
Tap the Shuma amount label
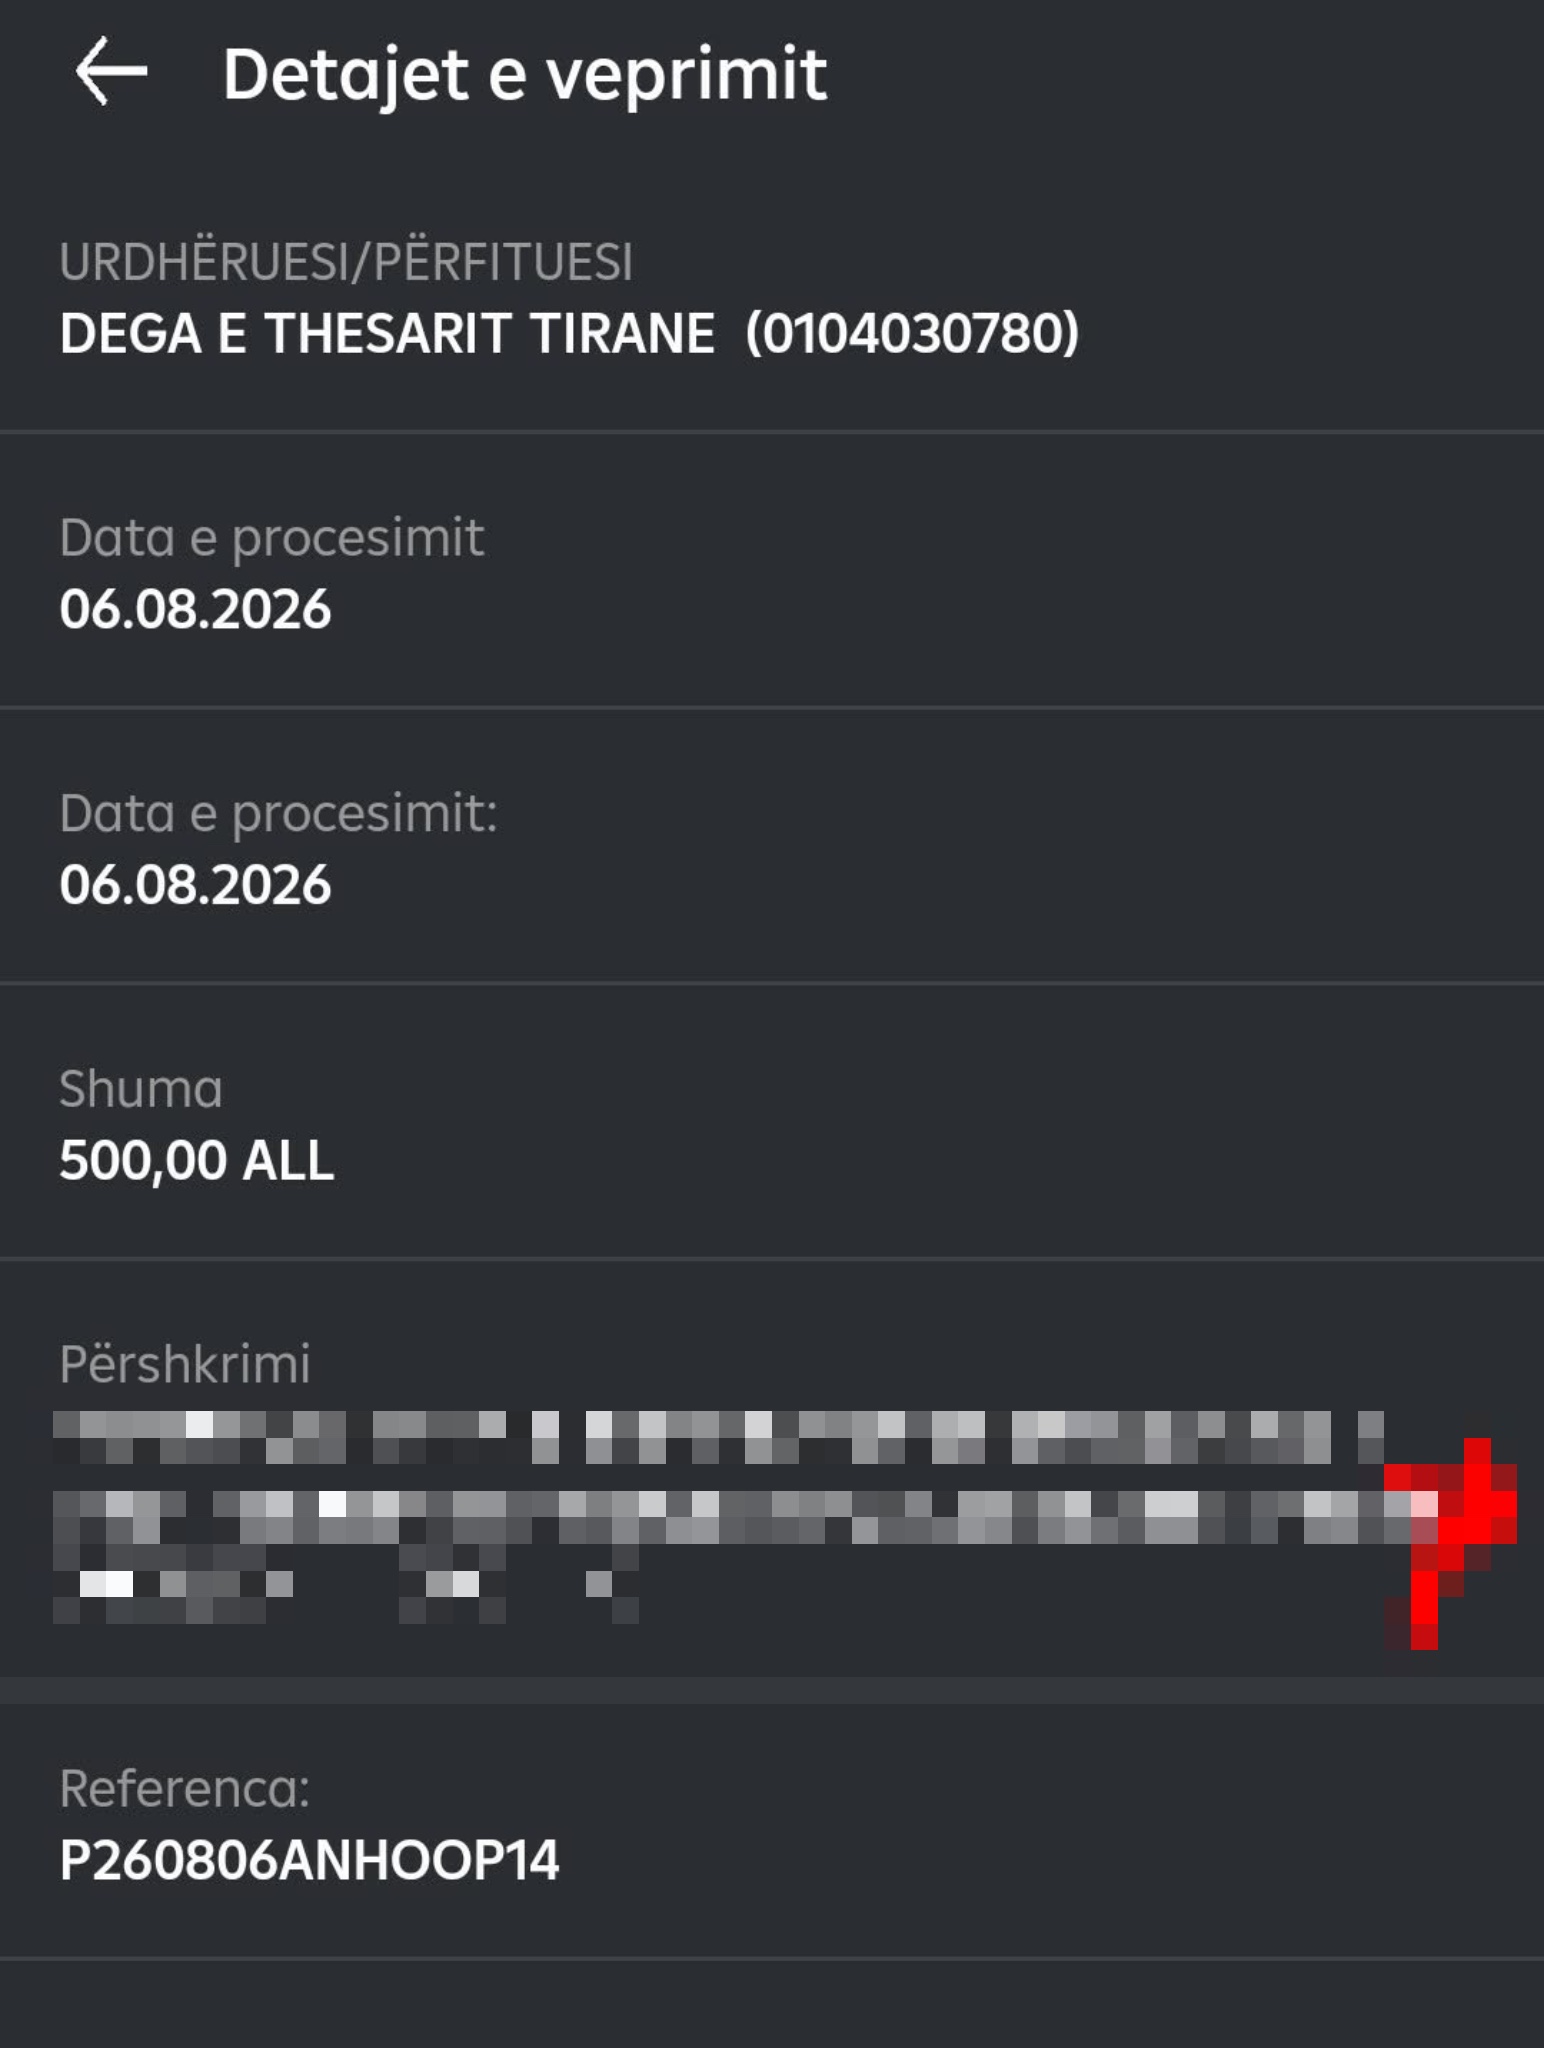[141, 1089]
